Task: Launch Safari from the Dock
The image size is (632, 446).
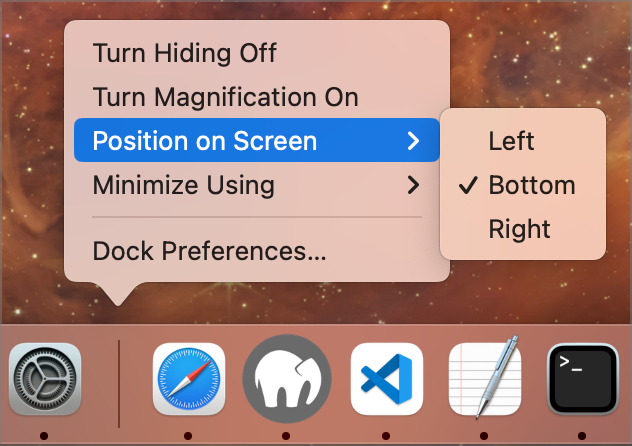Action: point(188,379)
